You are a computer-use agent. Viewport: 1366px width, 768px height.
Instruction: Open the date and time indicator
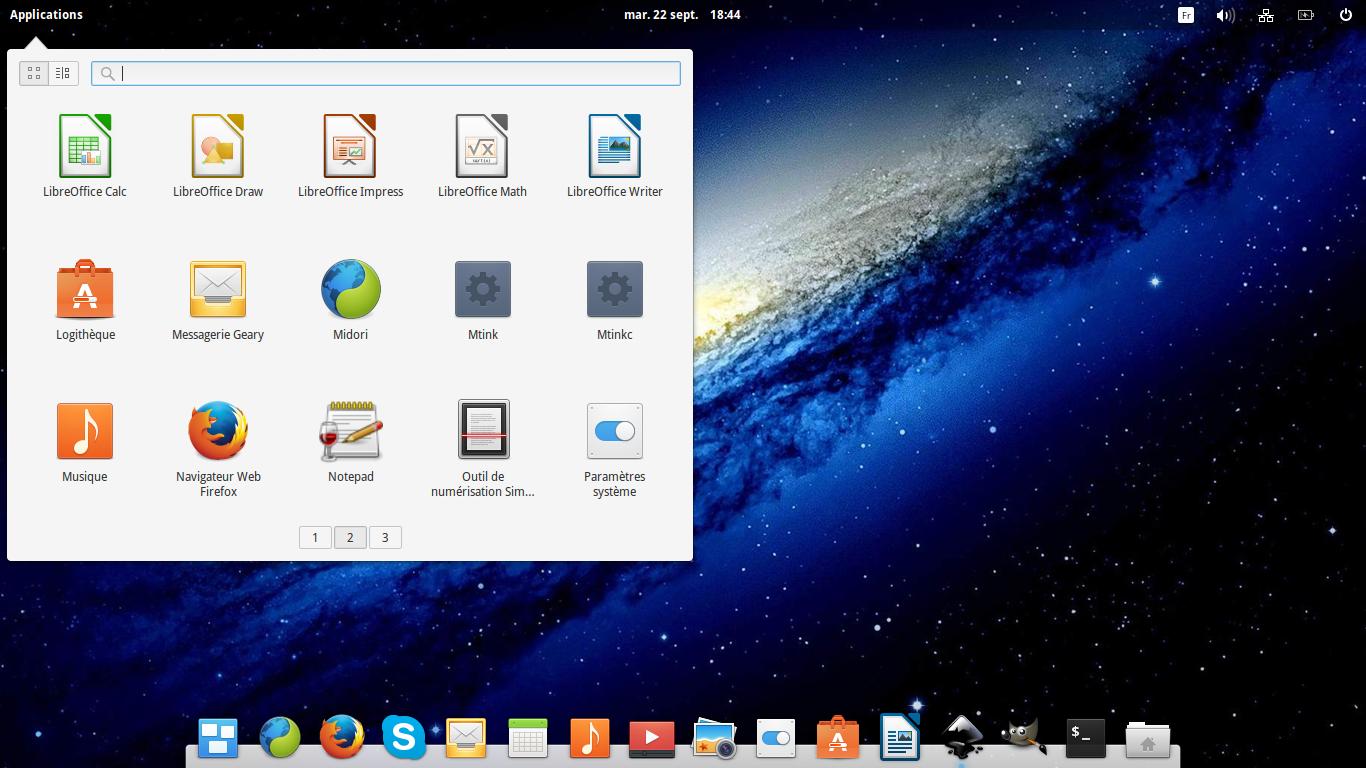[682, 15]
